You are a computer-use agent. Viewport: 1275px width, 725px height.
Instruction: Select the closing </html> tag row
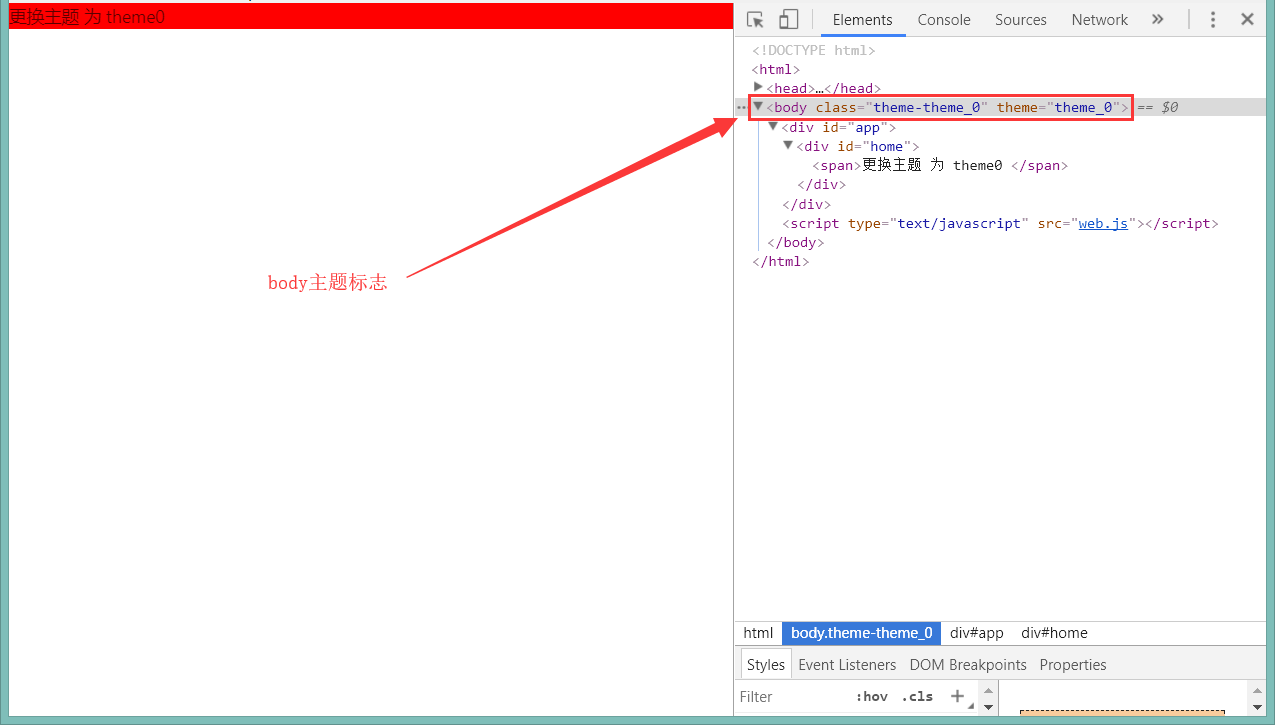pos(780,261)
